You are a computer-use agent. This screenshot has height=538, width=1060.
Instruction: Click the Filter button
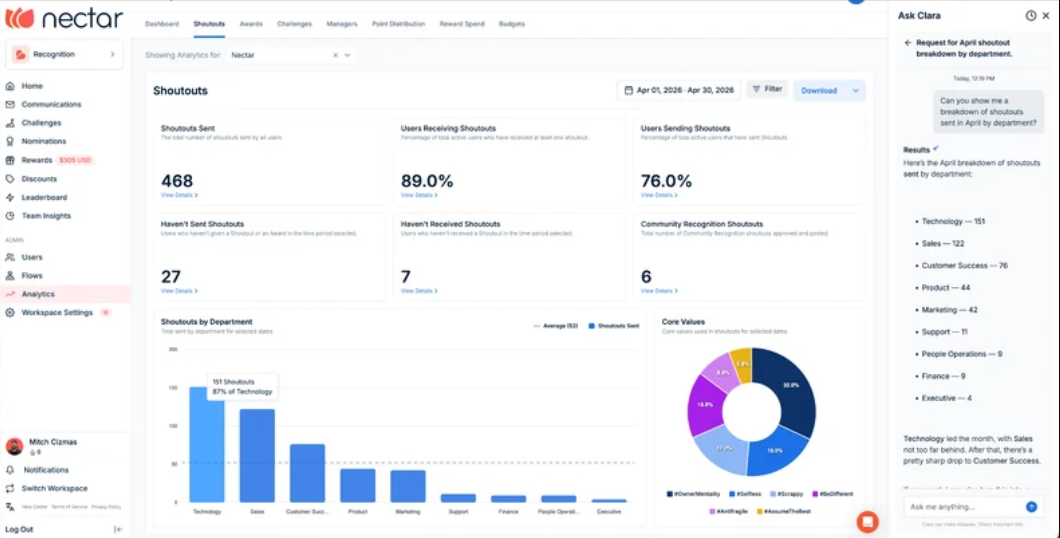(x=767, y=89)
